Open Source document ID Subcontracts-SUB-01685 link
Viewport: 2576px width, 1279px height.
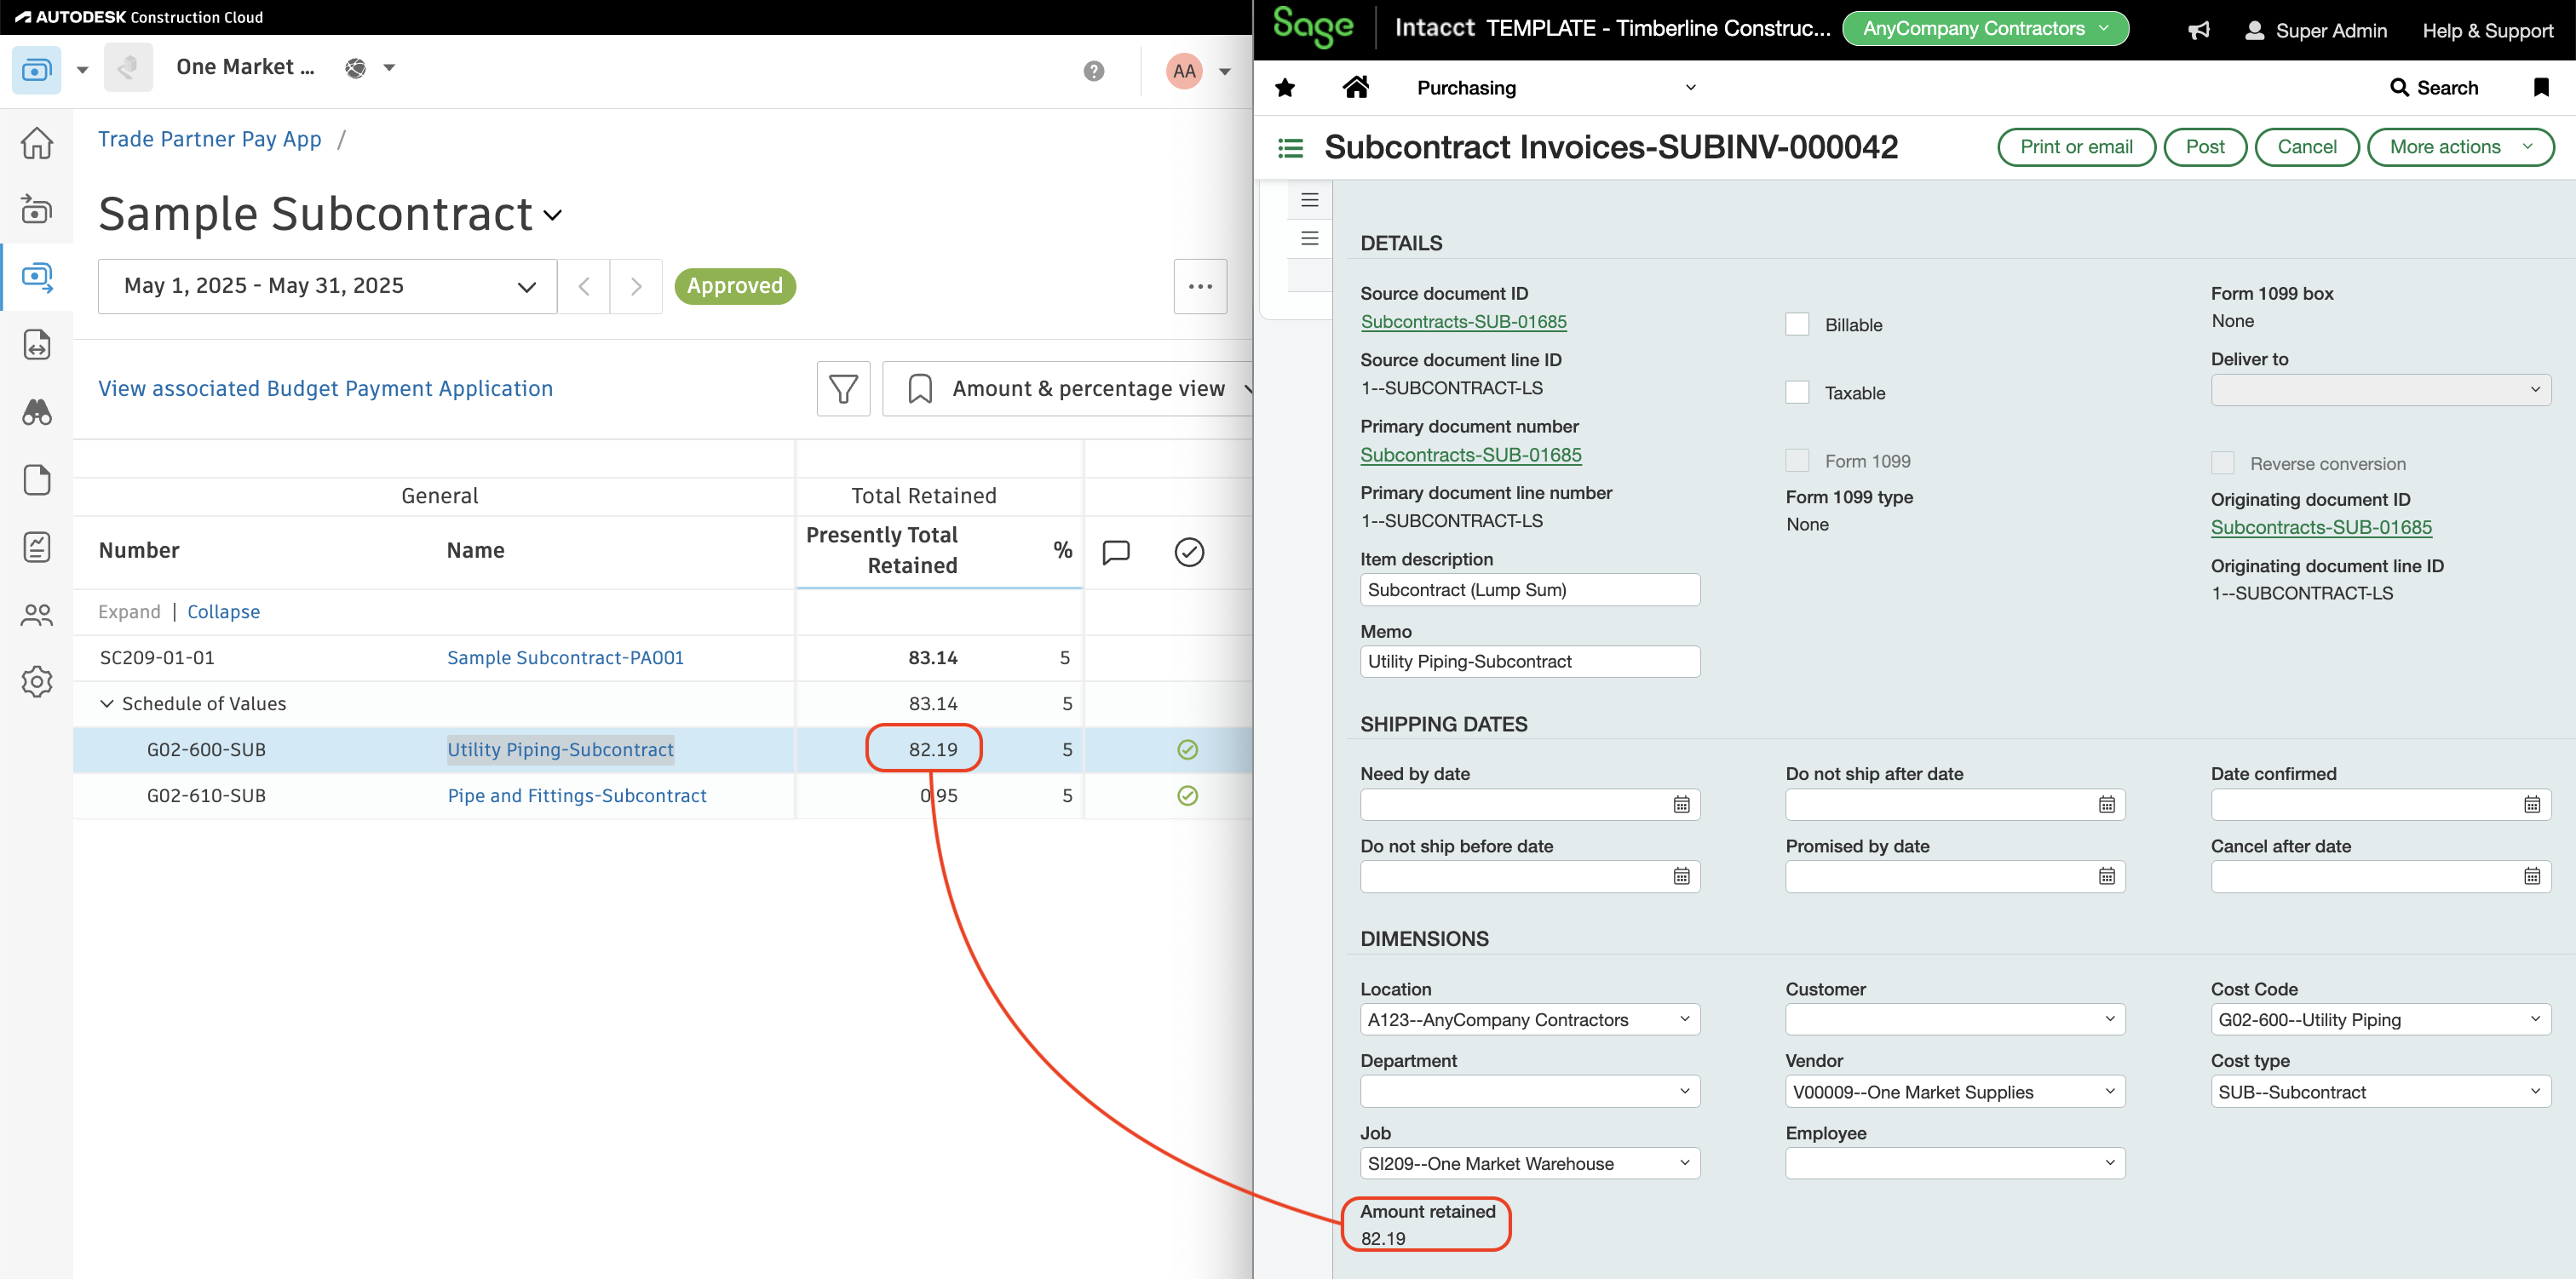[x=1463, y=321]
